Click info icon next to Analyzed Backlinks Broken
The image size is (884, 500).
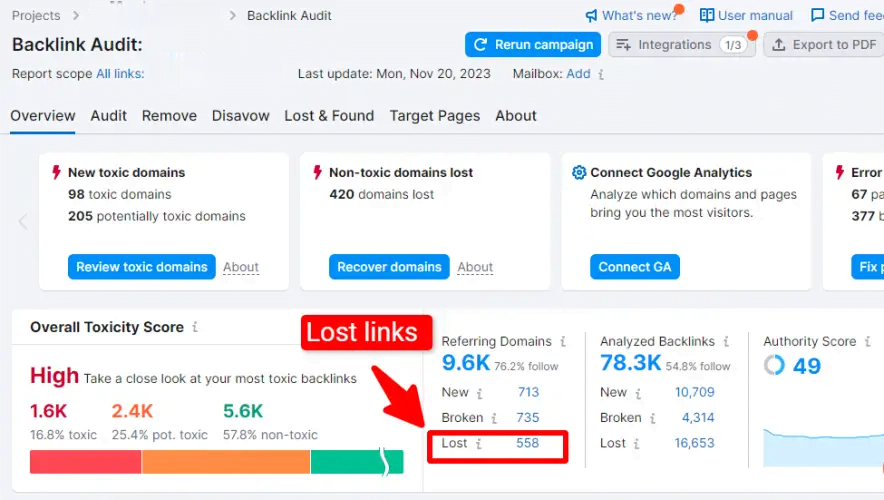point(652,418)
